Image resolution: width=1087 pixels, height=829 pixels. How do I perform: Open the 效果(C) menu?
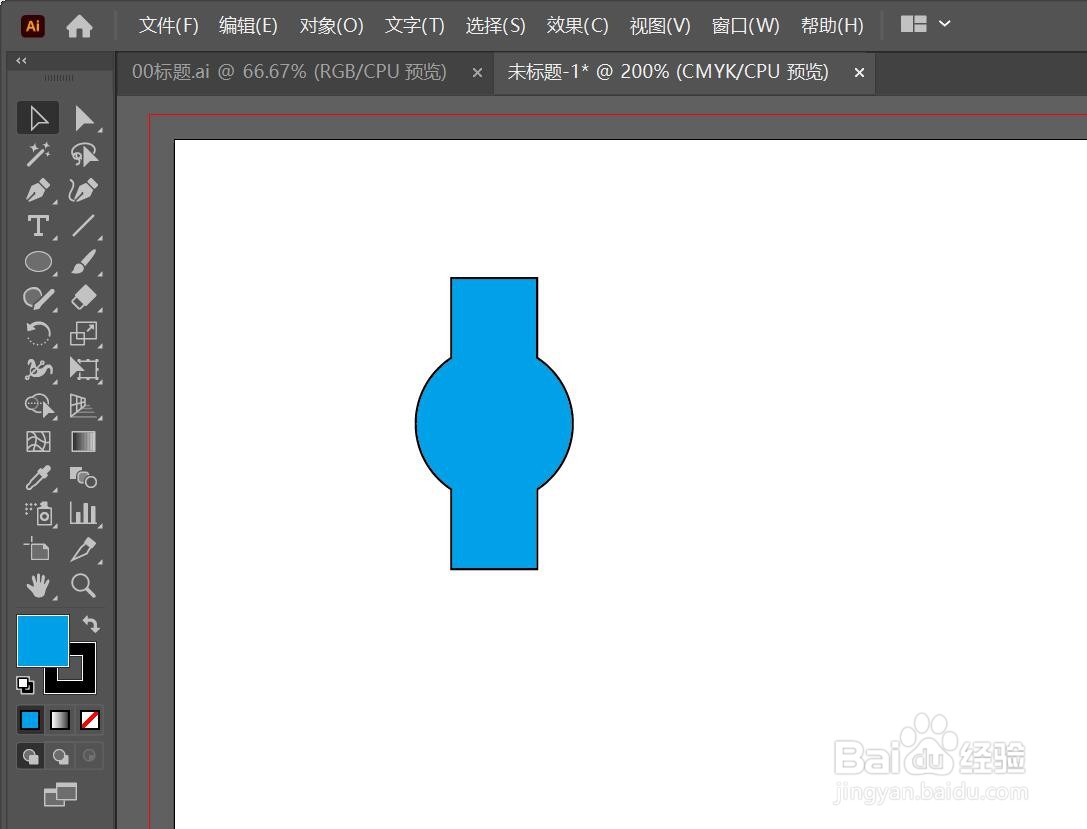(x=577, y=26)
